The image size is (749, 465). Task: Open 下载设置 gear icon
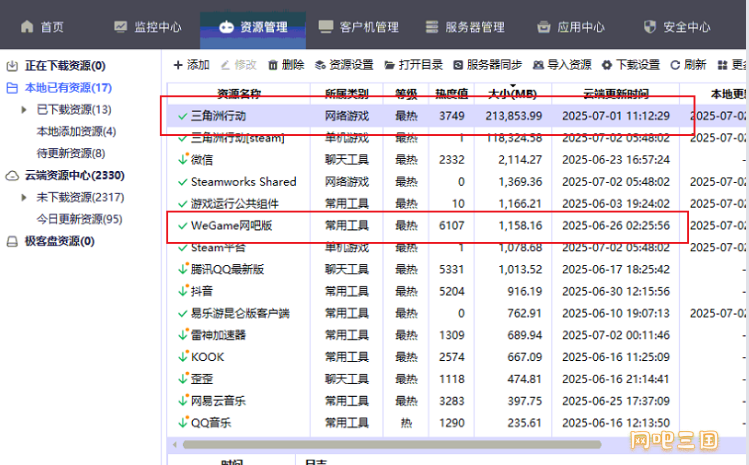(x=607, y=65)
